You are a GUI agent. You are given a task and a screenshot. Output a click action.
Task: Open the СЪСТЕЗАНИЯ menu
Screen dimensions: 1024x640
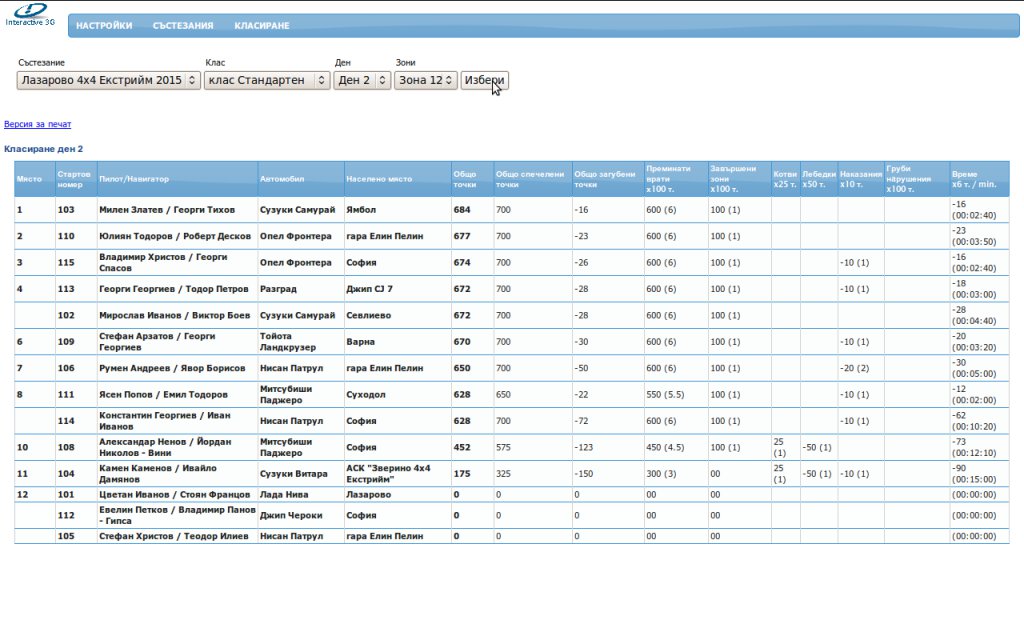click(183, 26)
